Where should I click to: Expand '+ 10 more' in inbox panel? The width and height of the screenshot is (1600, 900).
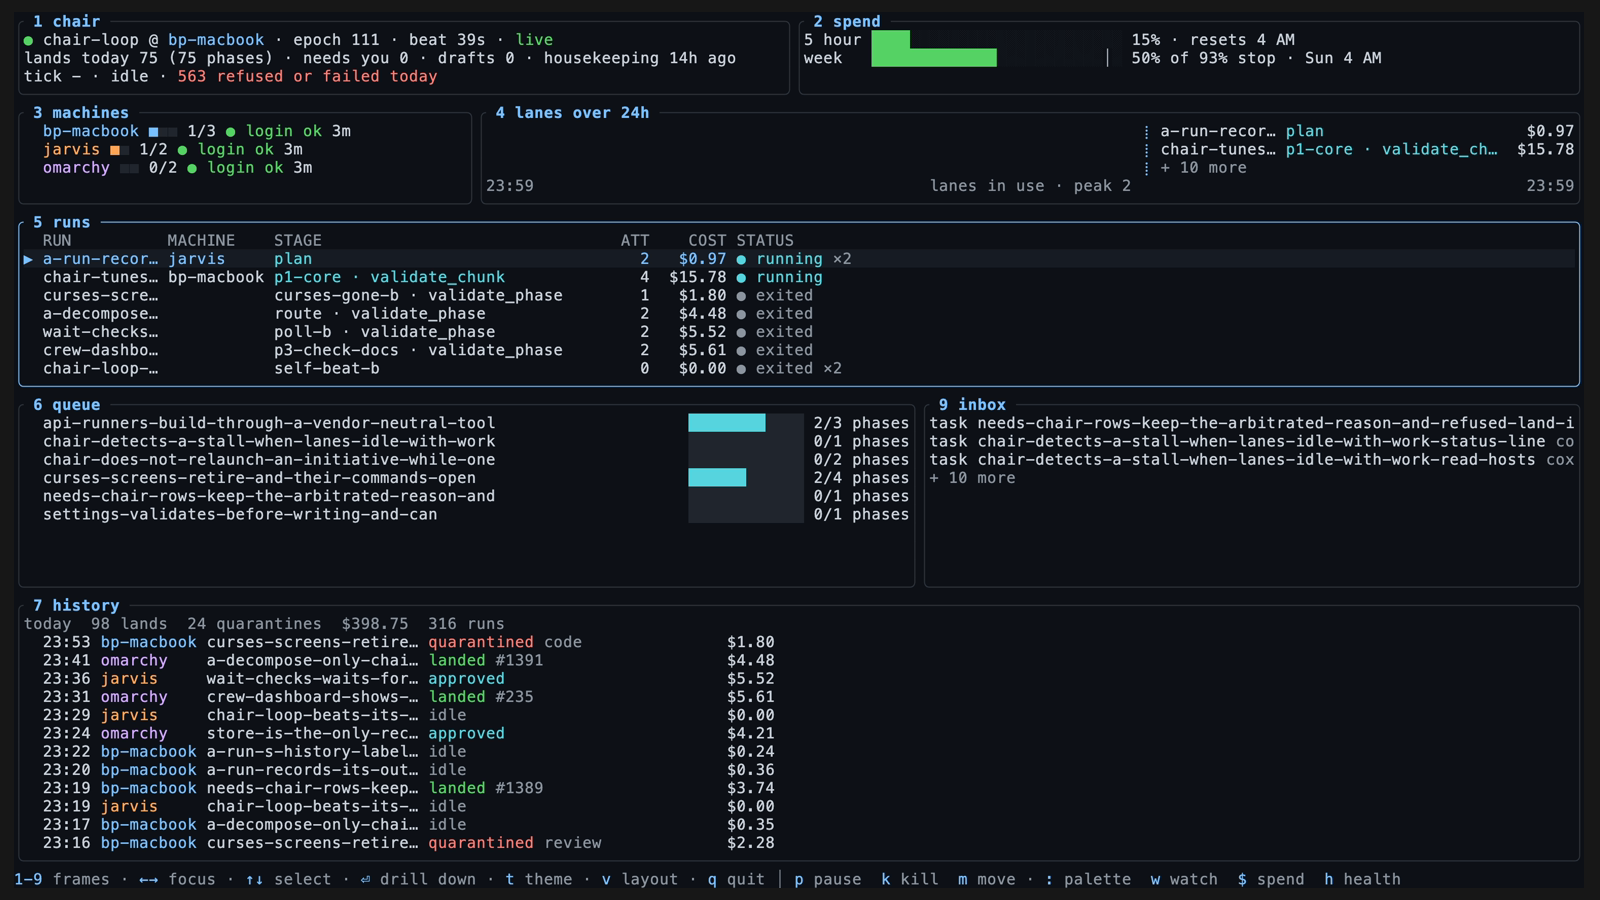pyautogui.click(x=972, y=478)
